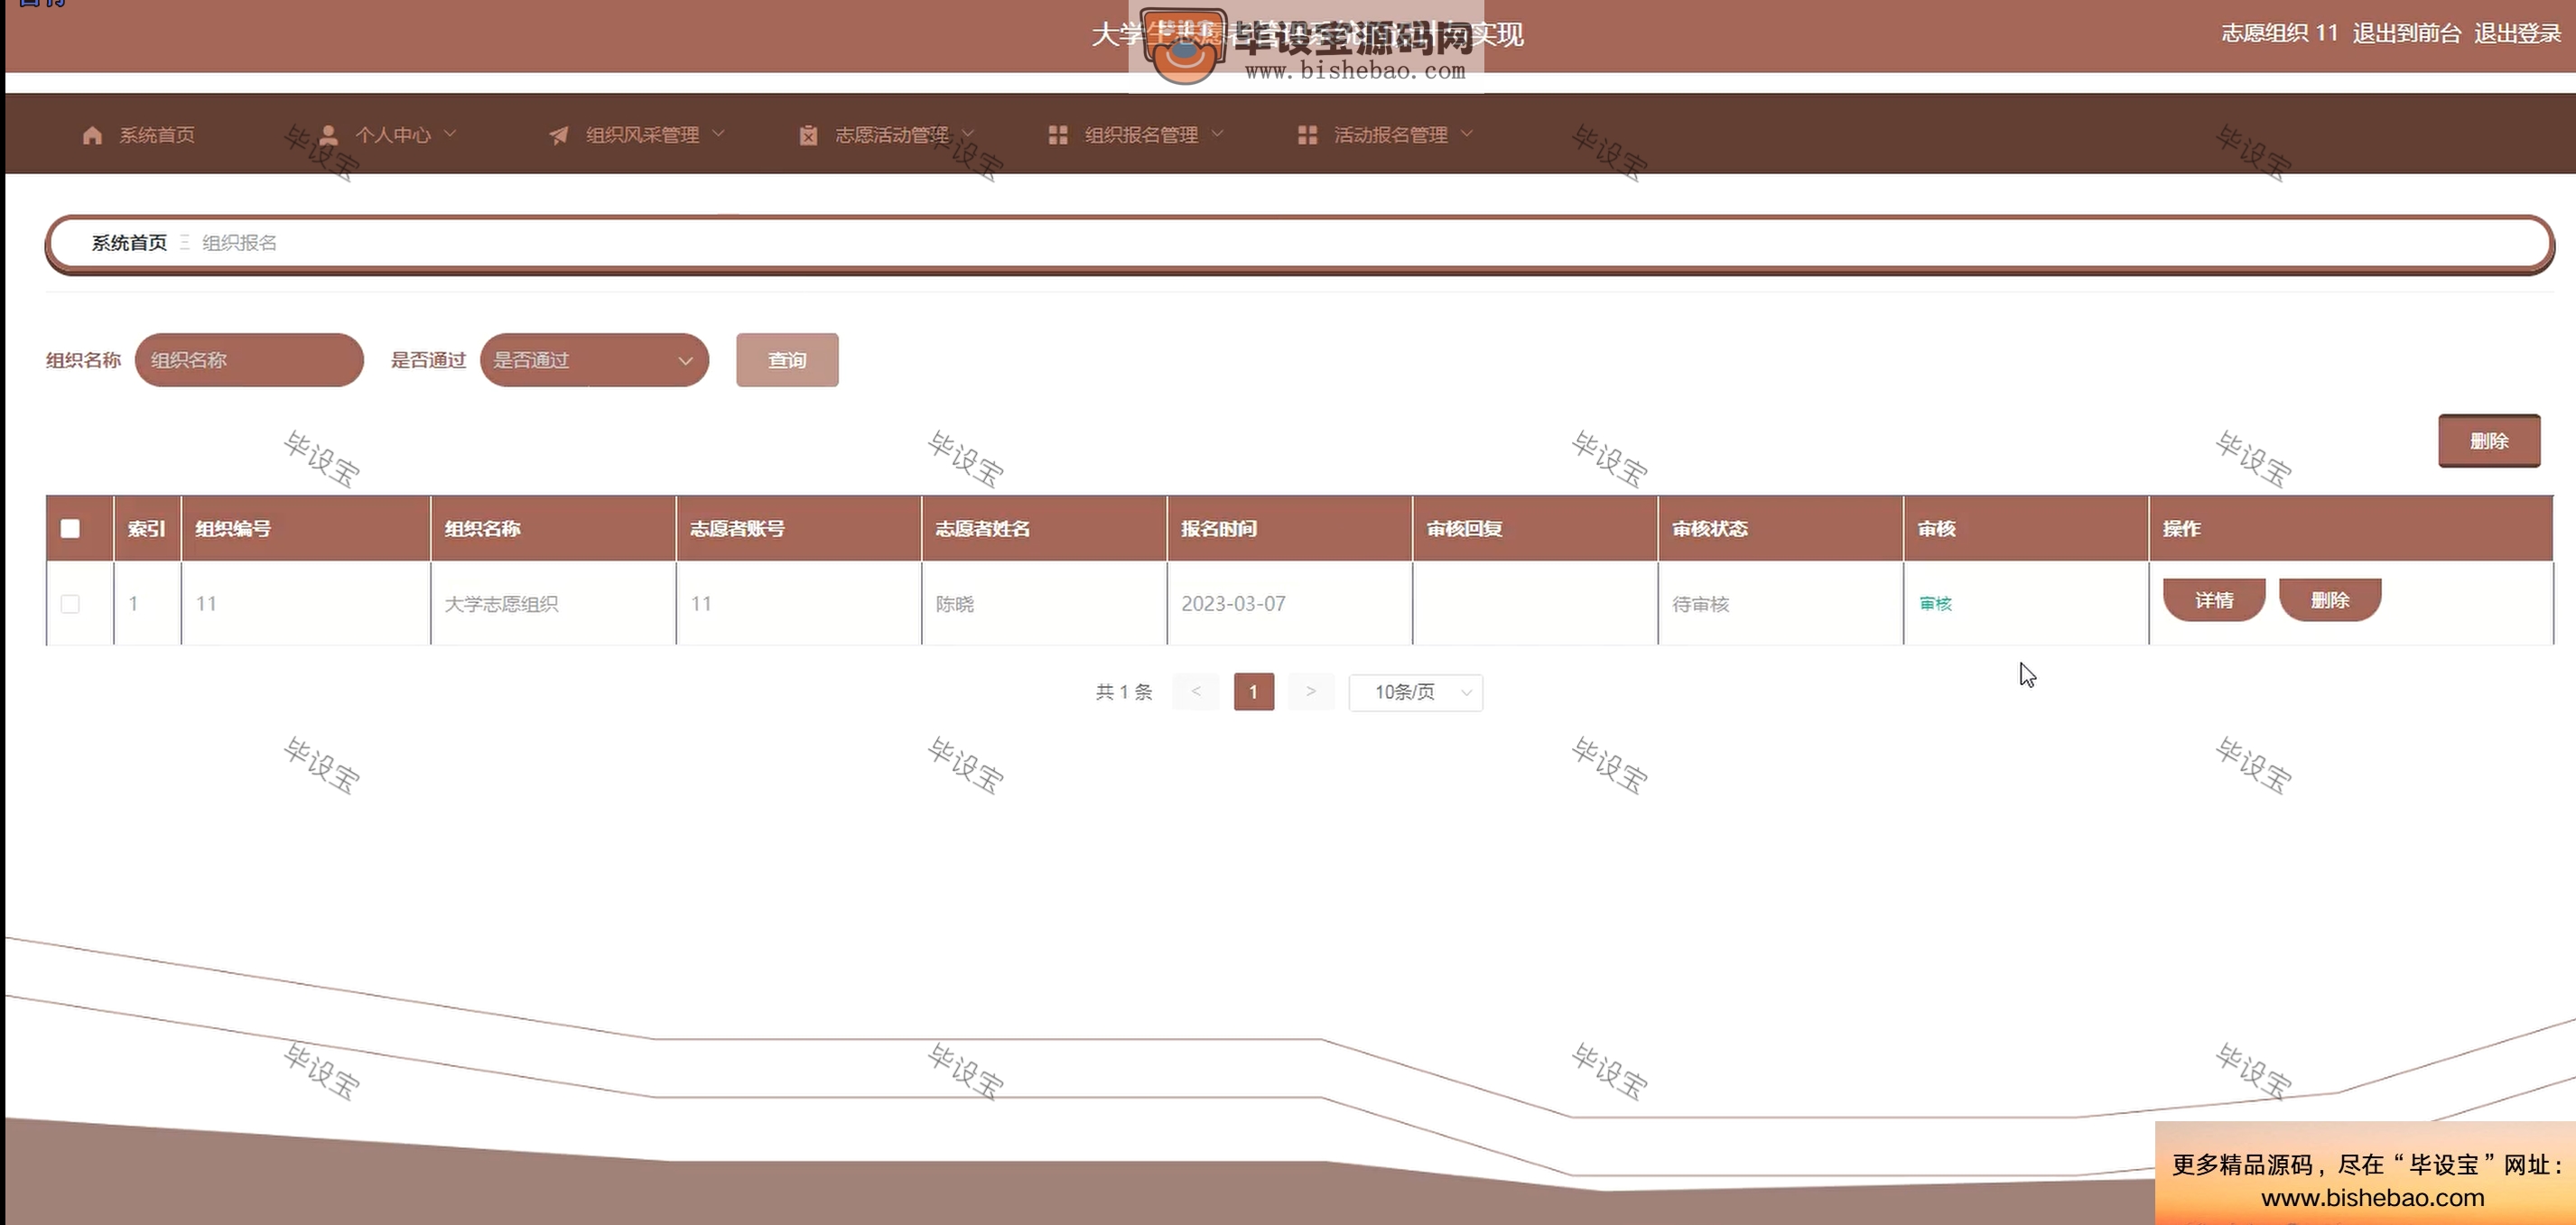Click the paper plane icon for 组织风采管理
The image size is (2576, 1225).
coord(558,135)
